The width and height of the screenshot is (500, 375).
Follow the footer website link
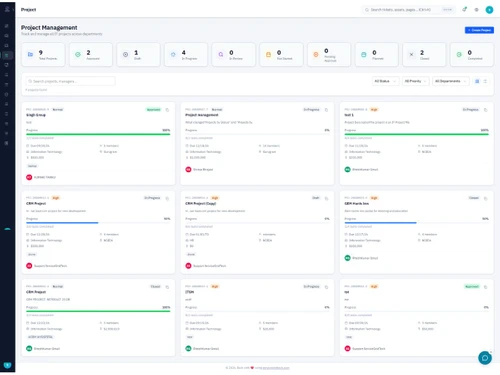click(276, 368)
